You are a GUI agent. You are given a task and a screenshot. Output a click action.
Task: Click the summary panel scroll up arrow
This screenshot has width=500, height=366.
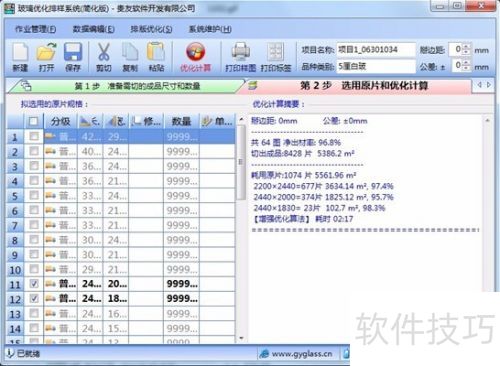tap(487, 120)
